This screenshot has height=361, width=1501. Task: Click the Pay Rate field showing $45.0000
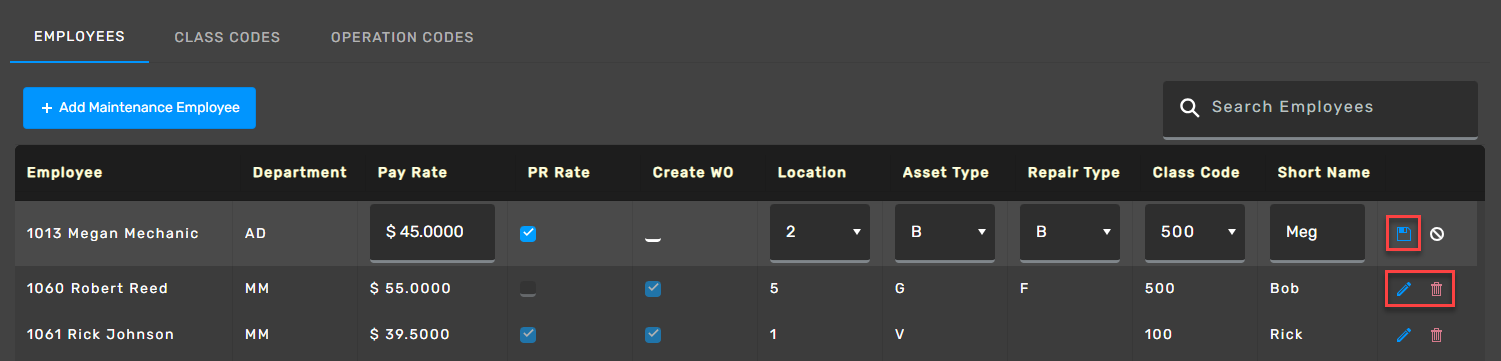432,233
